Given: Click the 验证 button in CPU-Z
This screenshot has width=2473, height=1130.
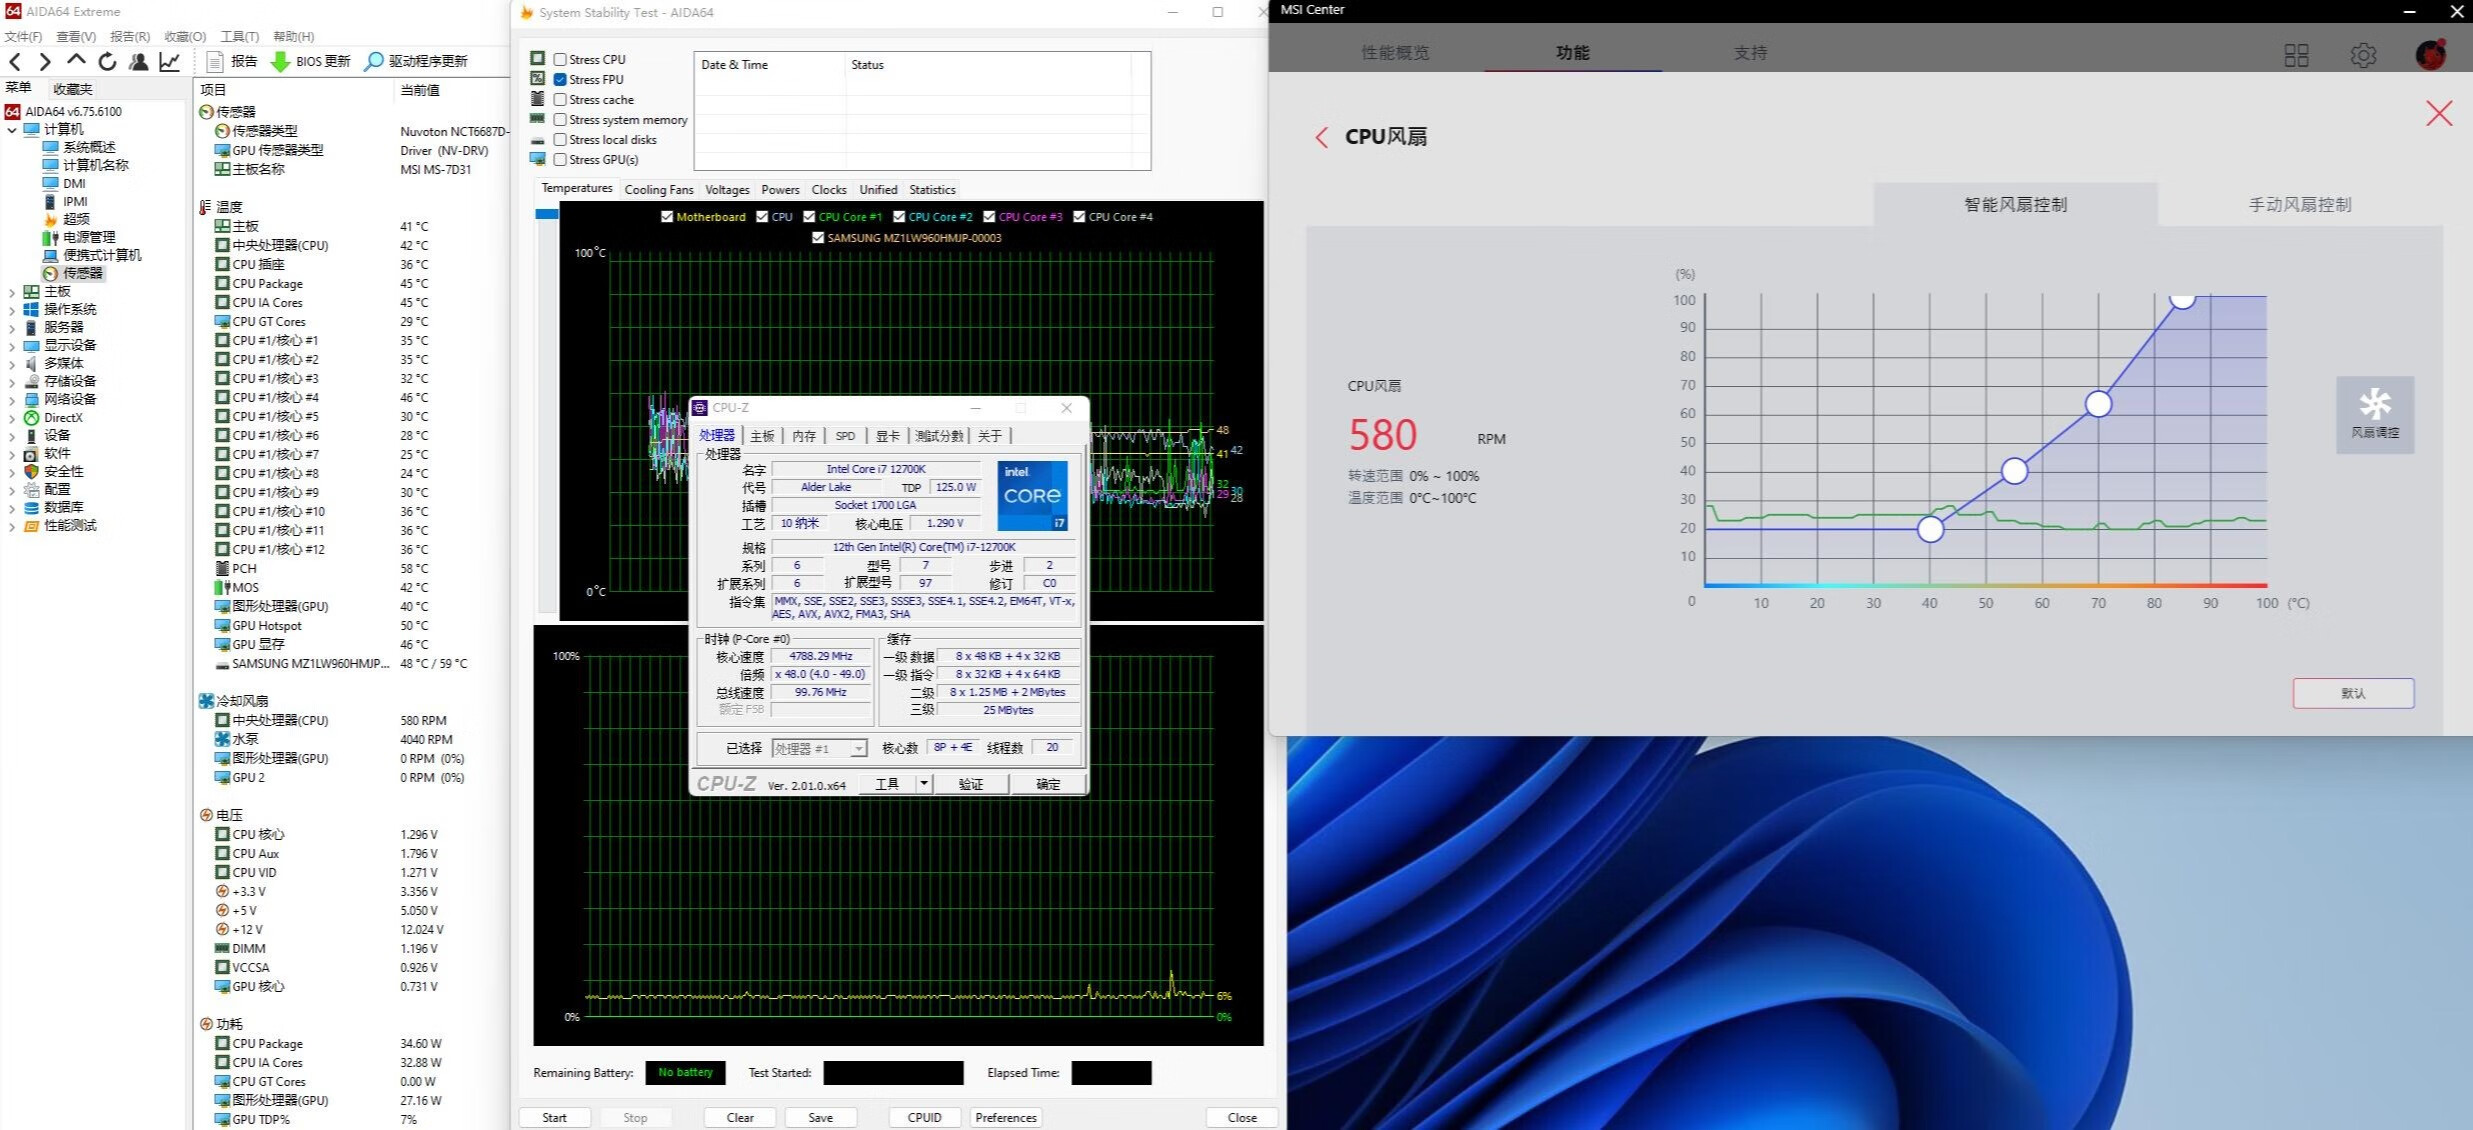Looking at the screenshot, I should click(x=971, y=784).
